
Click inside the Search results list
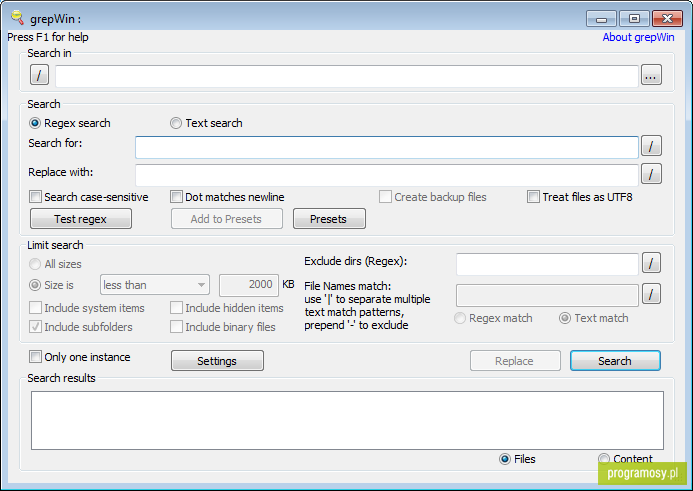click(x=347, y=420)
